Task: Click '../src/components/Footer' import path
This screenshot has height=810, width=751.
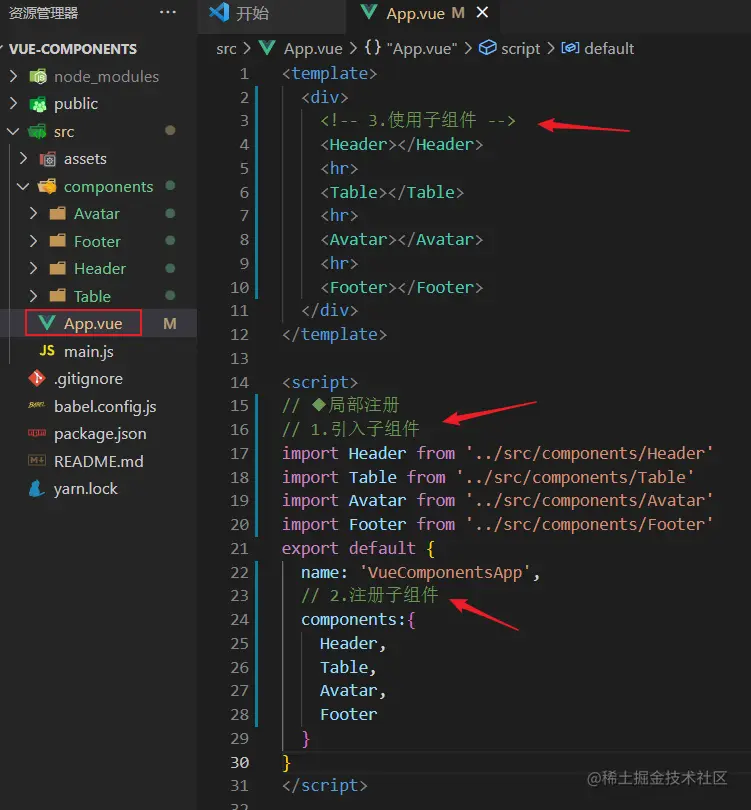Action: (x=589, y=525)
